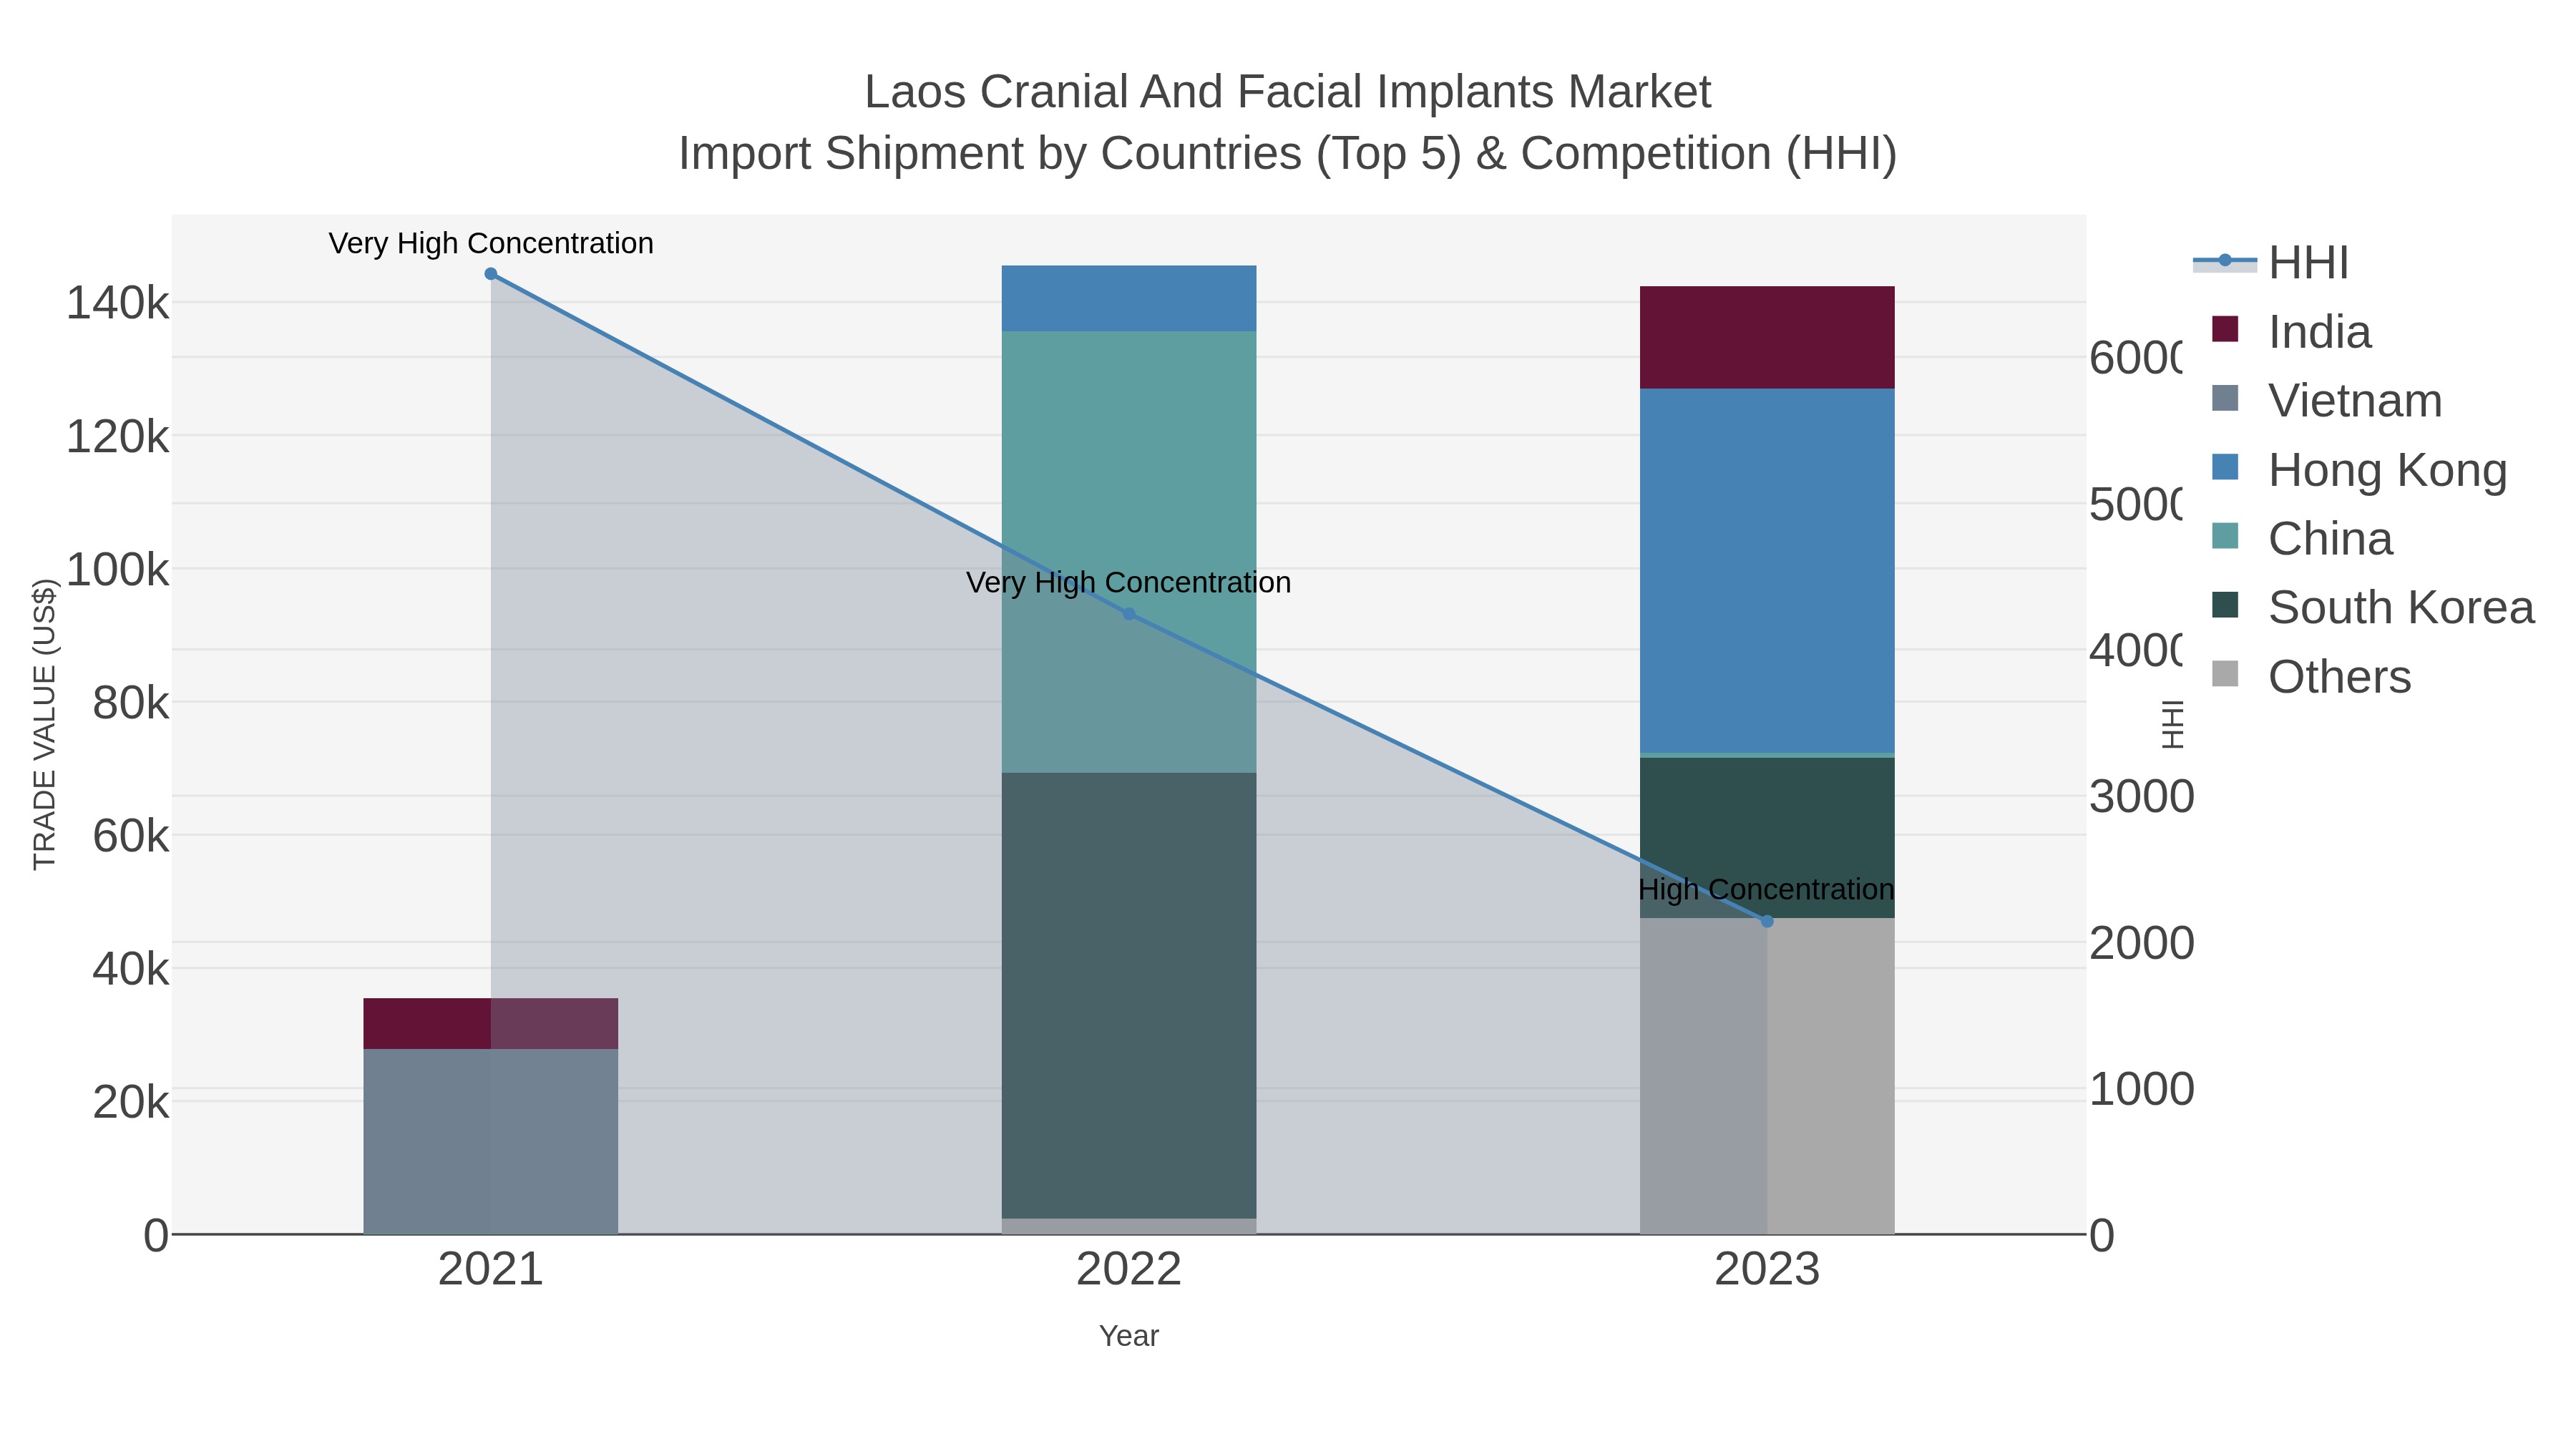This screenshot has width=2576, height=1449.
Task: Click the 2021 'Very High Concentration' annotation
Action: (x=491, y=243)
